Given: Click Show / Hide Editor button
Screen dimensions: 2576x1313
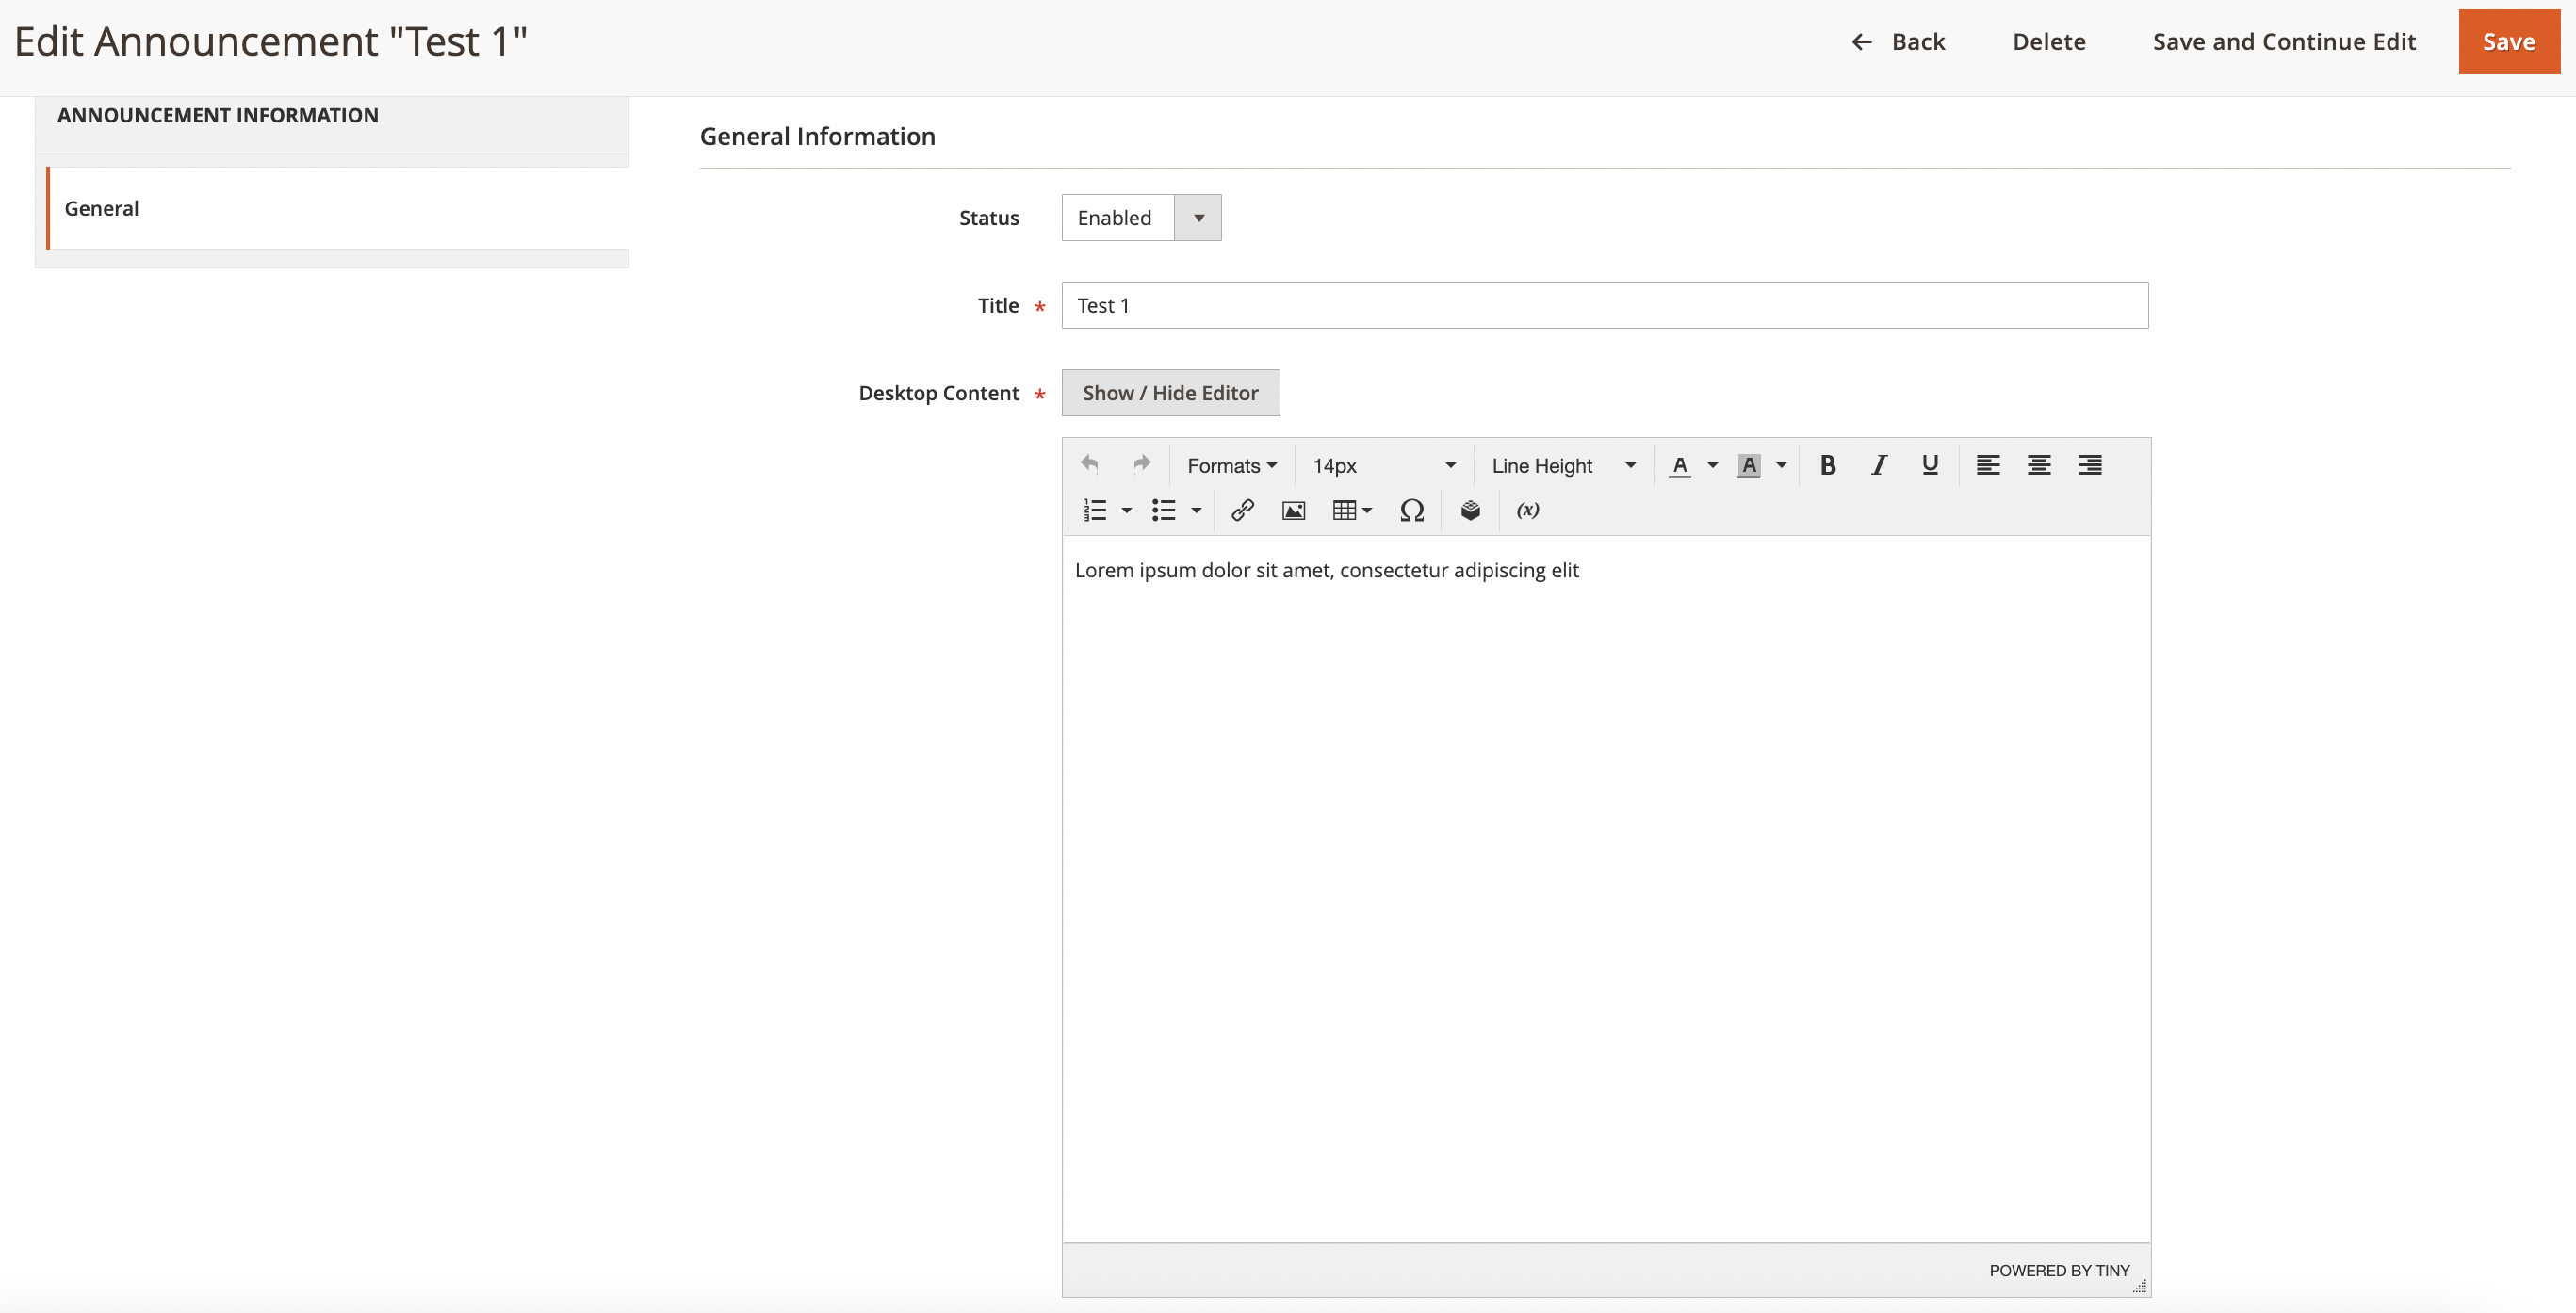Looking at the screenshot, I should pos(1170,393).
